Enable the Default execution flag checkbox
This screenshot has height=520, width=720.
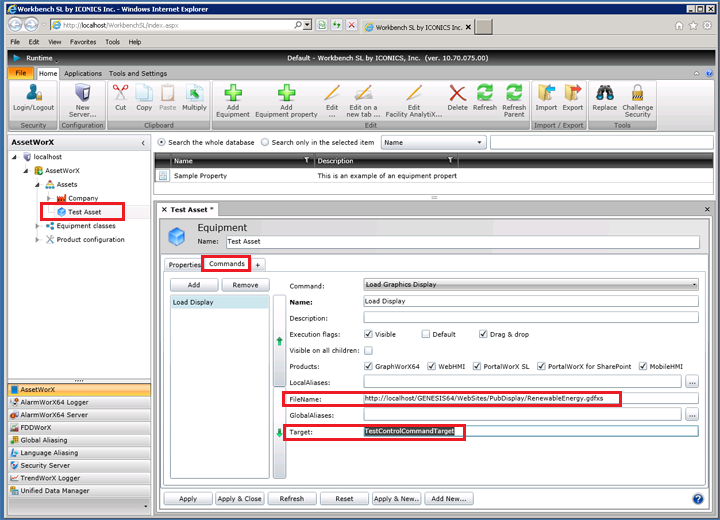point(426,334)
